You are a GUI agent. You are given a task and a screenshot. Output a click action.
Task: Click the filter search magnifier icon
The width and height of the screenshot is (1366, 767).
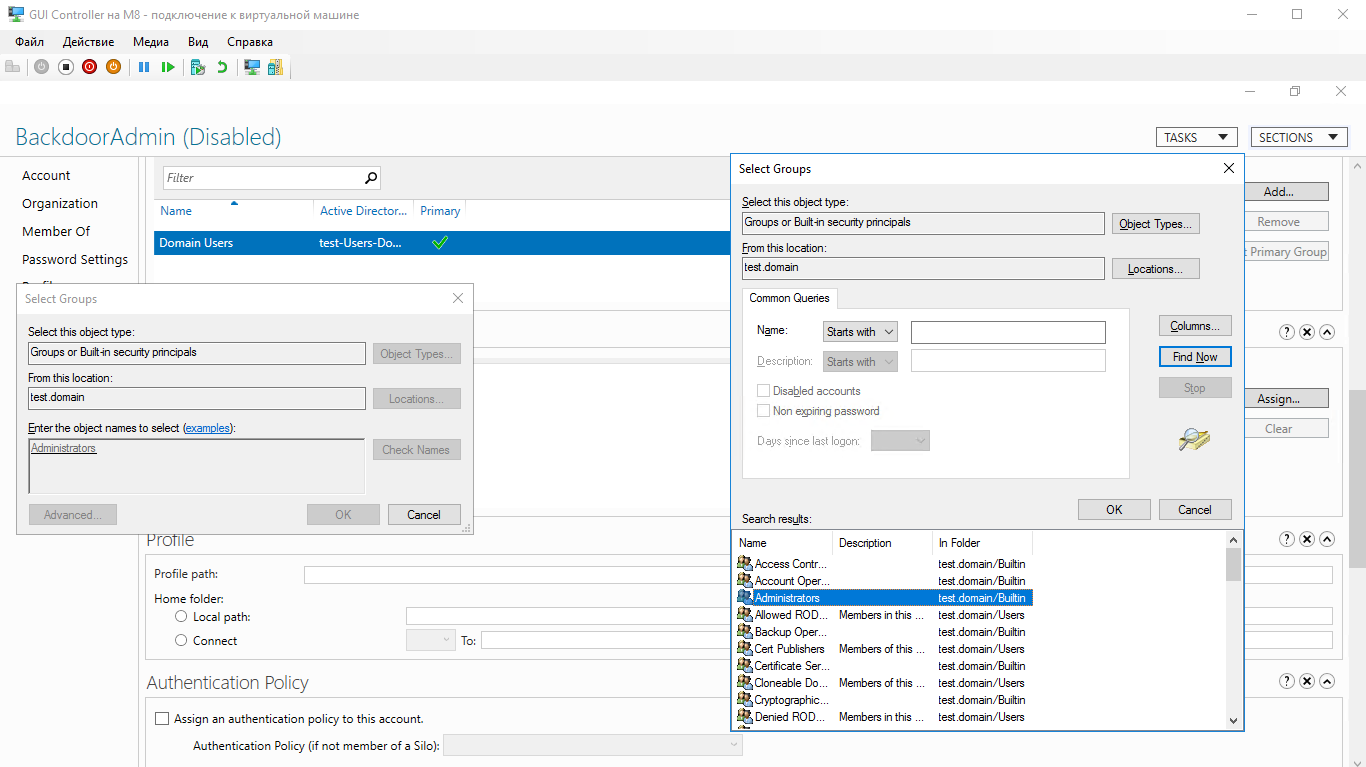click(x=371, y=178)
